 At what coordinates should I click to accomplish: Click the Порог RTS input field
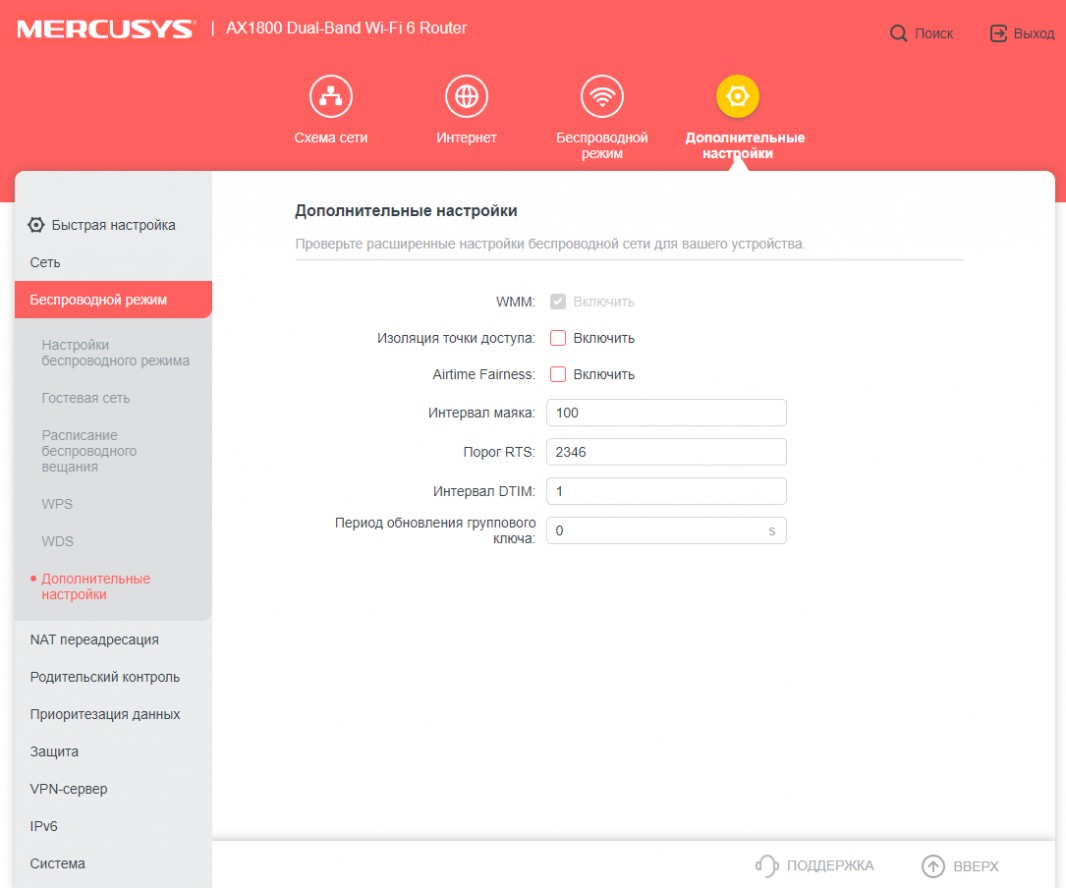tap(666, 452)
